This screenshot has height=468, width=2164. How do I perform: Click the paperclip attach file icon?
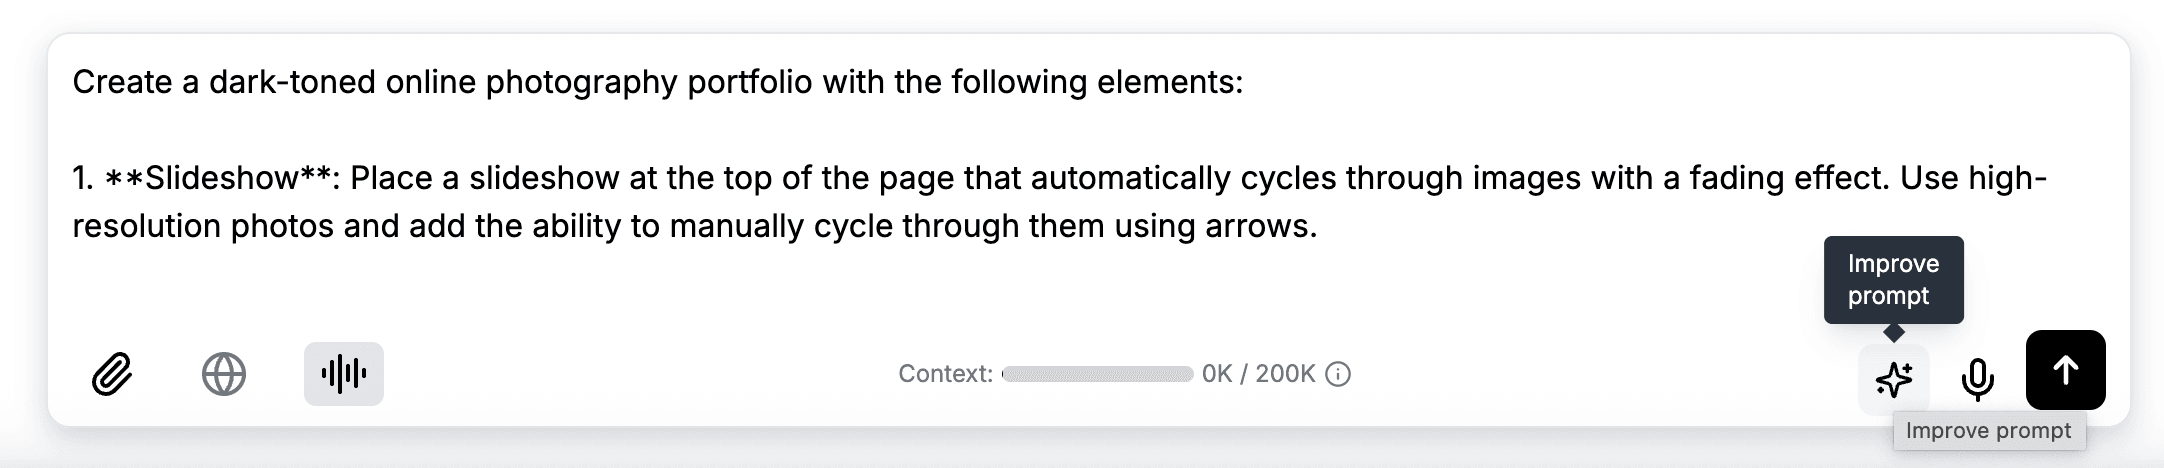coord(112,375)
